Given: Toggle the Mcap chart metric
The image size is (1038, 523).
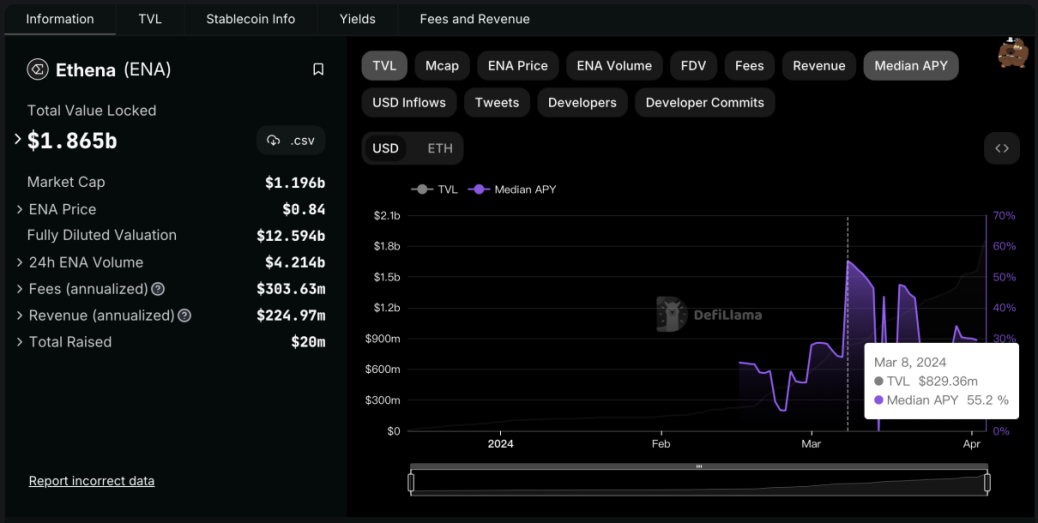Looking at the screenshot, I should click(442, 66).
